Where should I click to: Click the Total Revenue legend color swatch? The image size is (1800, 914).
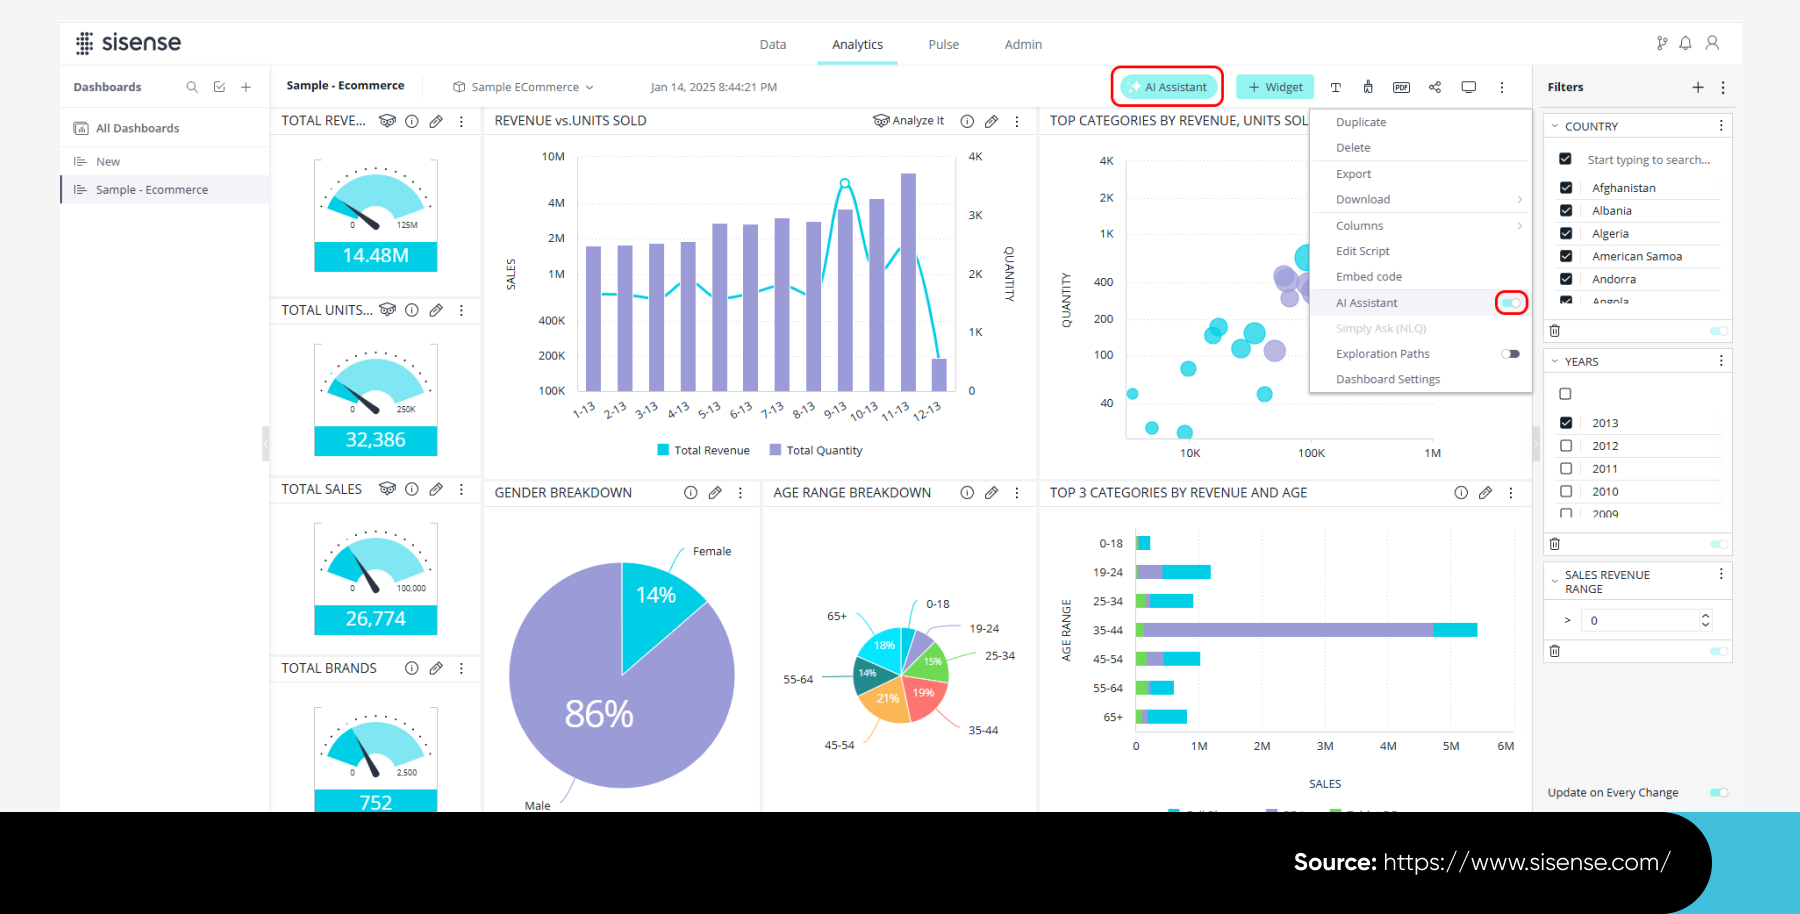pos(663,450)
